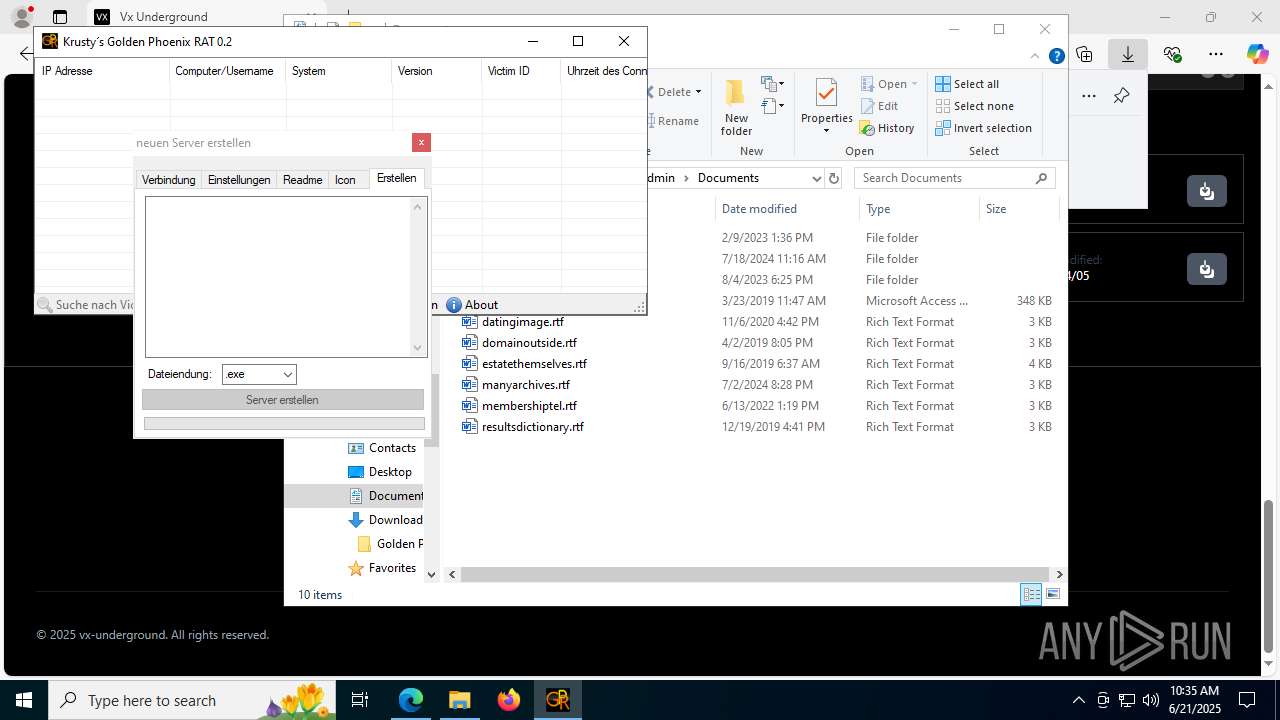
Task: Open Edge Collections toolbar icon
Action: 1084,54
